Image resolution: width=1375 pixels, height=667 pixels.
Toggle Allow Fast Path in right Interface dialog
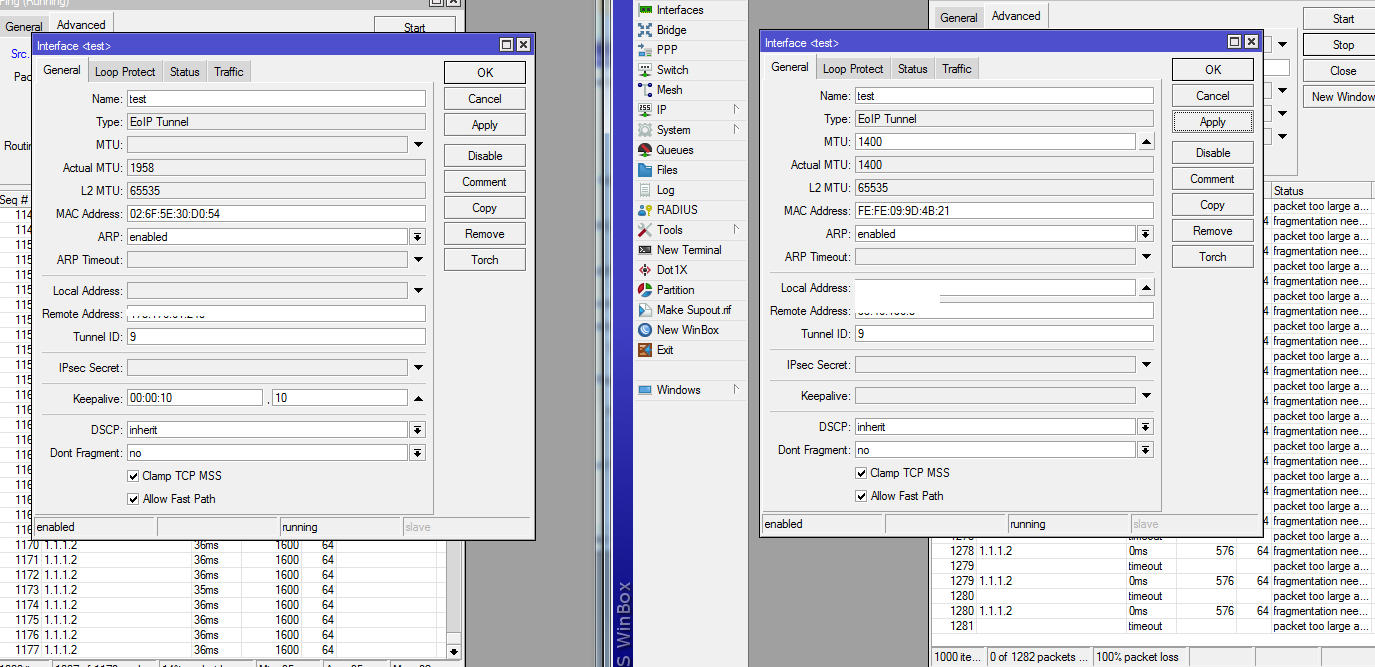click(x=862, y=496)
